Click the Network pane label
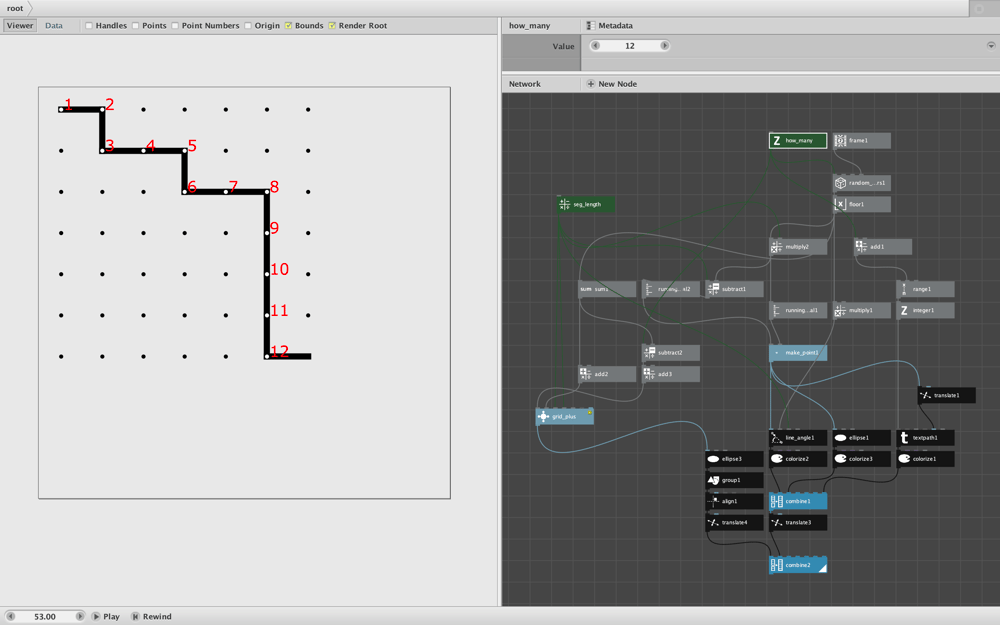 [524, 84]
